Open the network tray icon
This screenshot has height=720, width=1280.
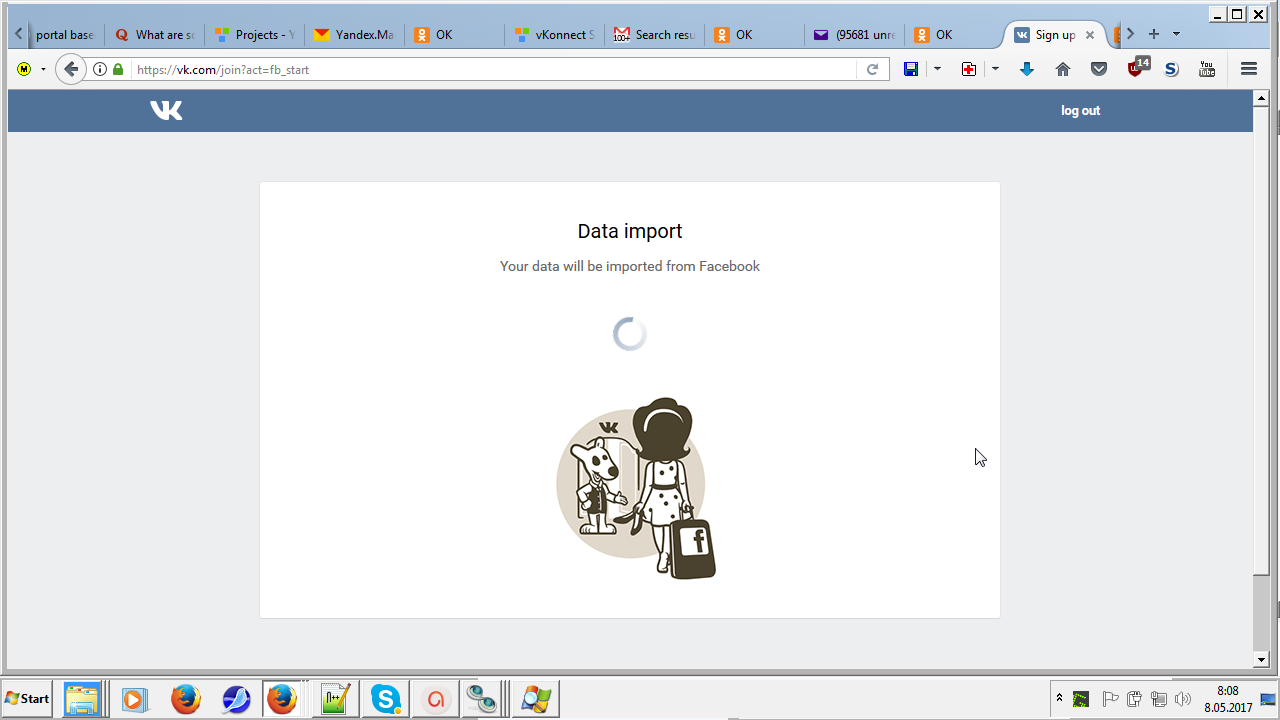[x=1159, y=699]
